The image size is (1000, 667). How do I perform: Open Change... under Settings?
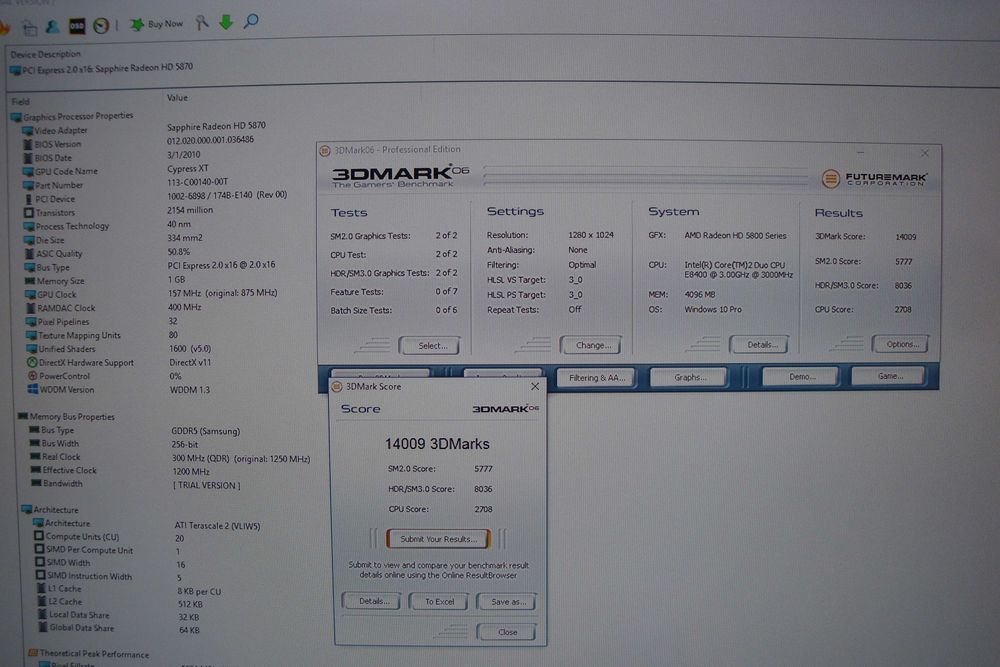(591, 345)
